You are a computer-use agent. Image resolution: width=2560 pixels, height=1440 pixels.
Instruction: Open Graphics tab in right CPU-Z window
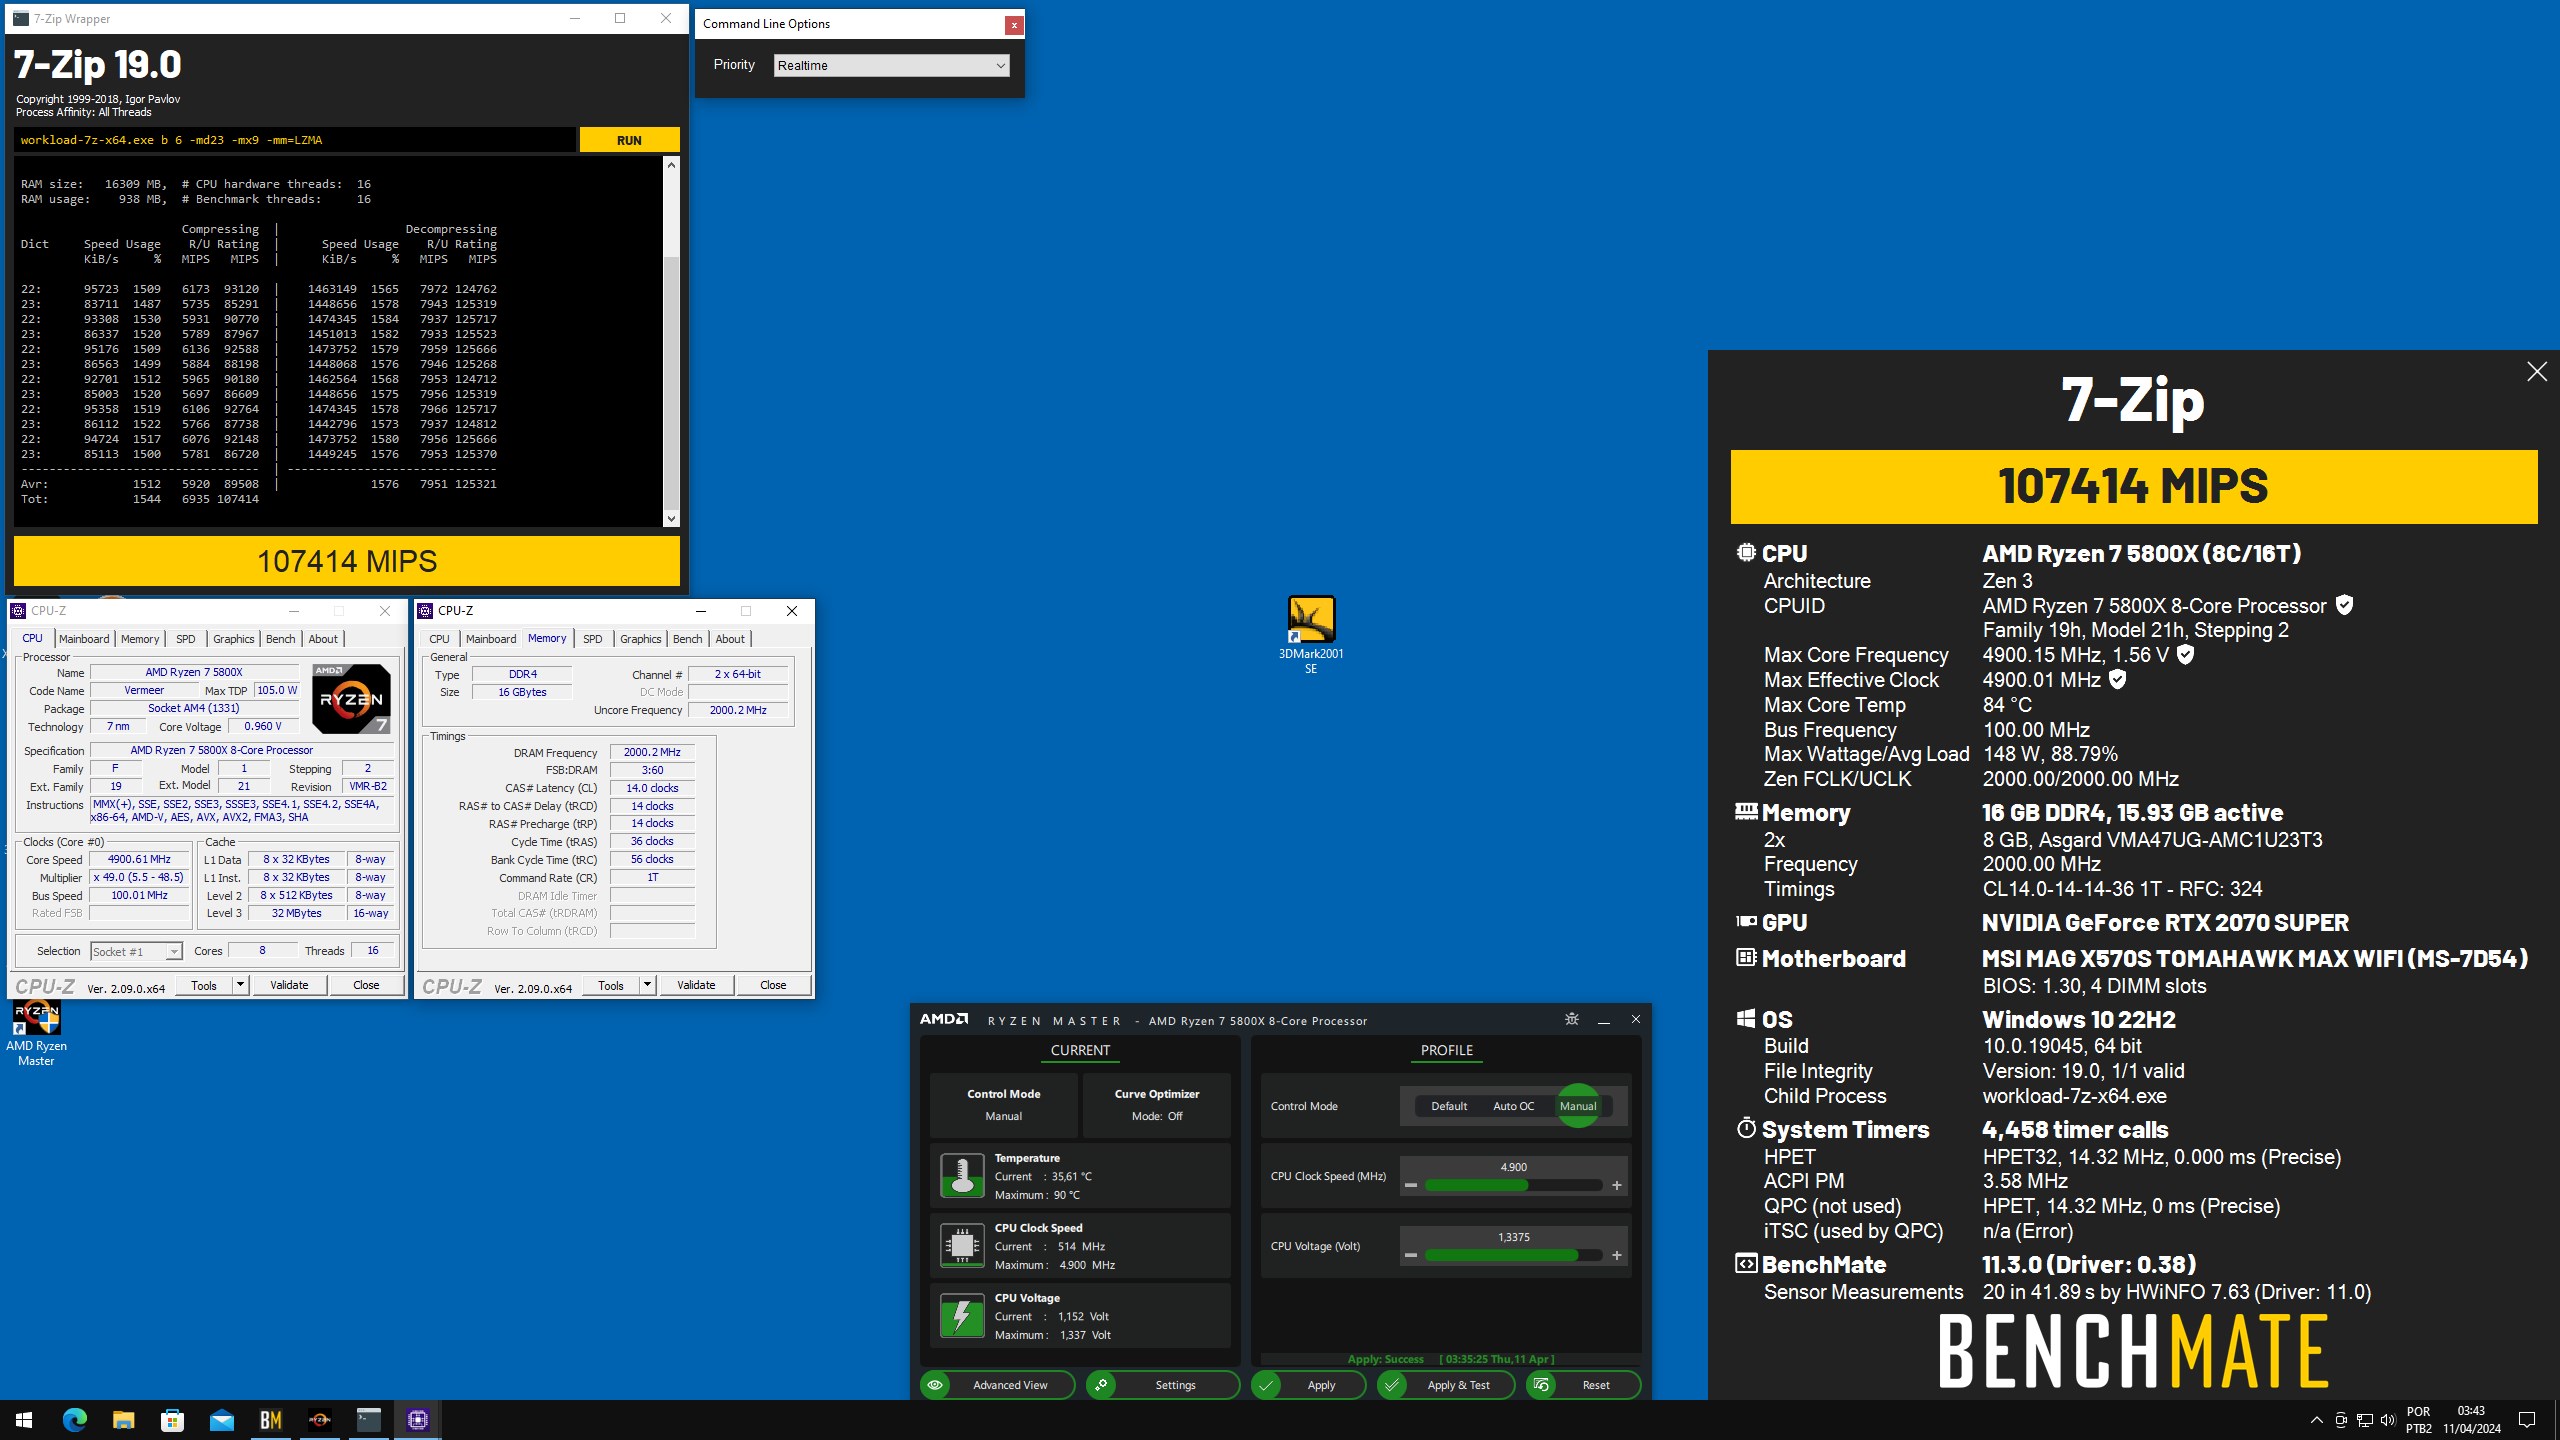[640, 639]
